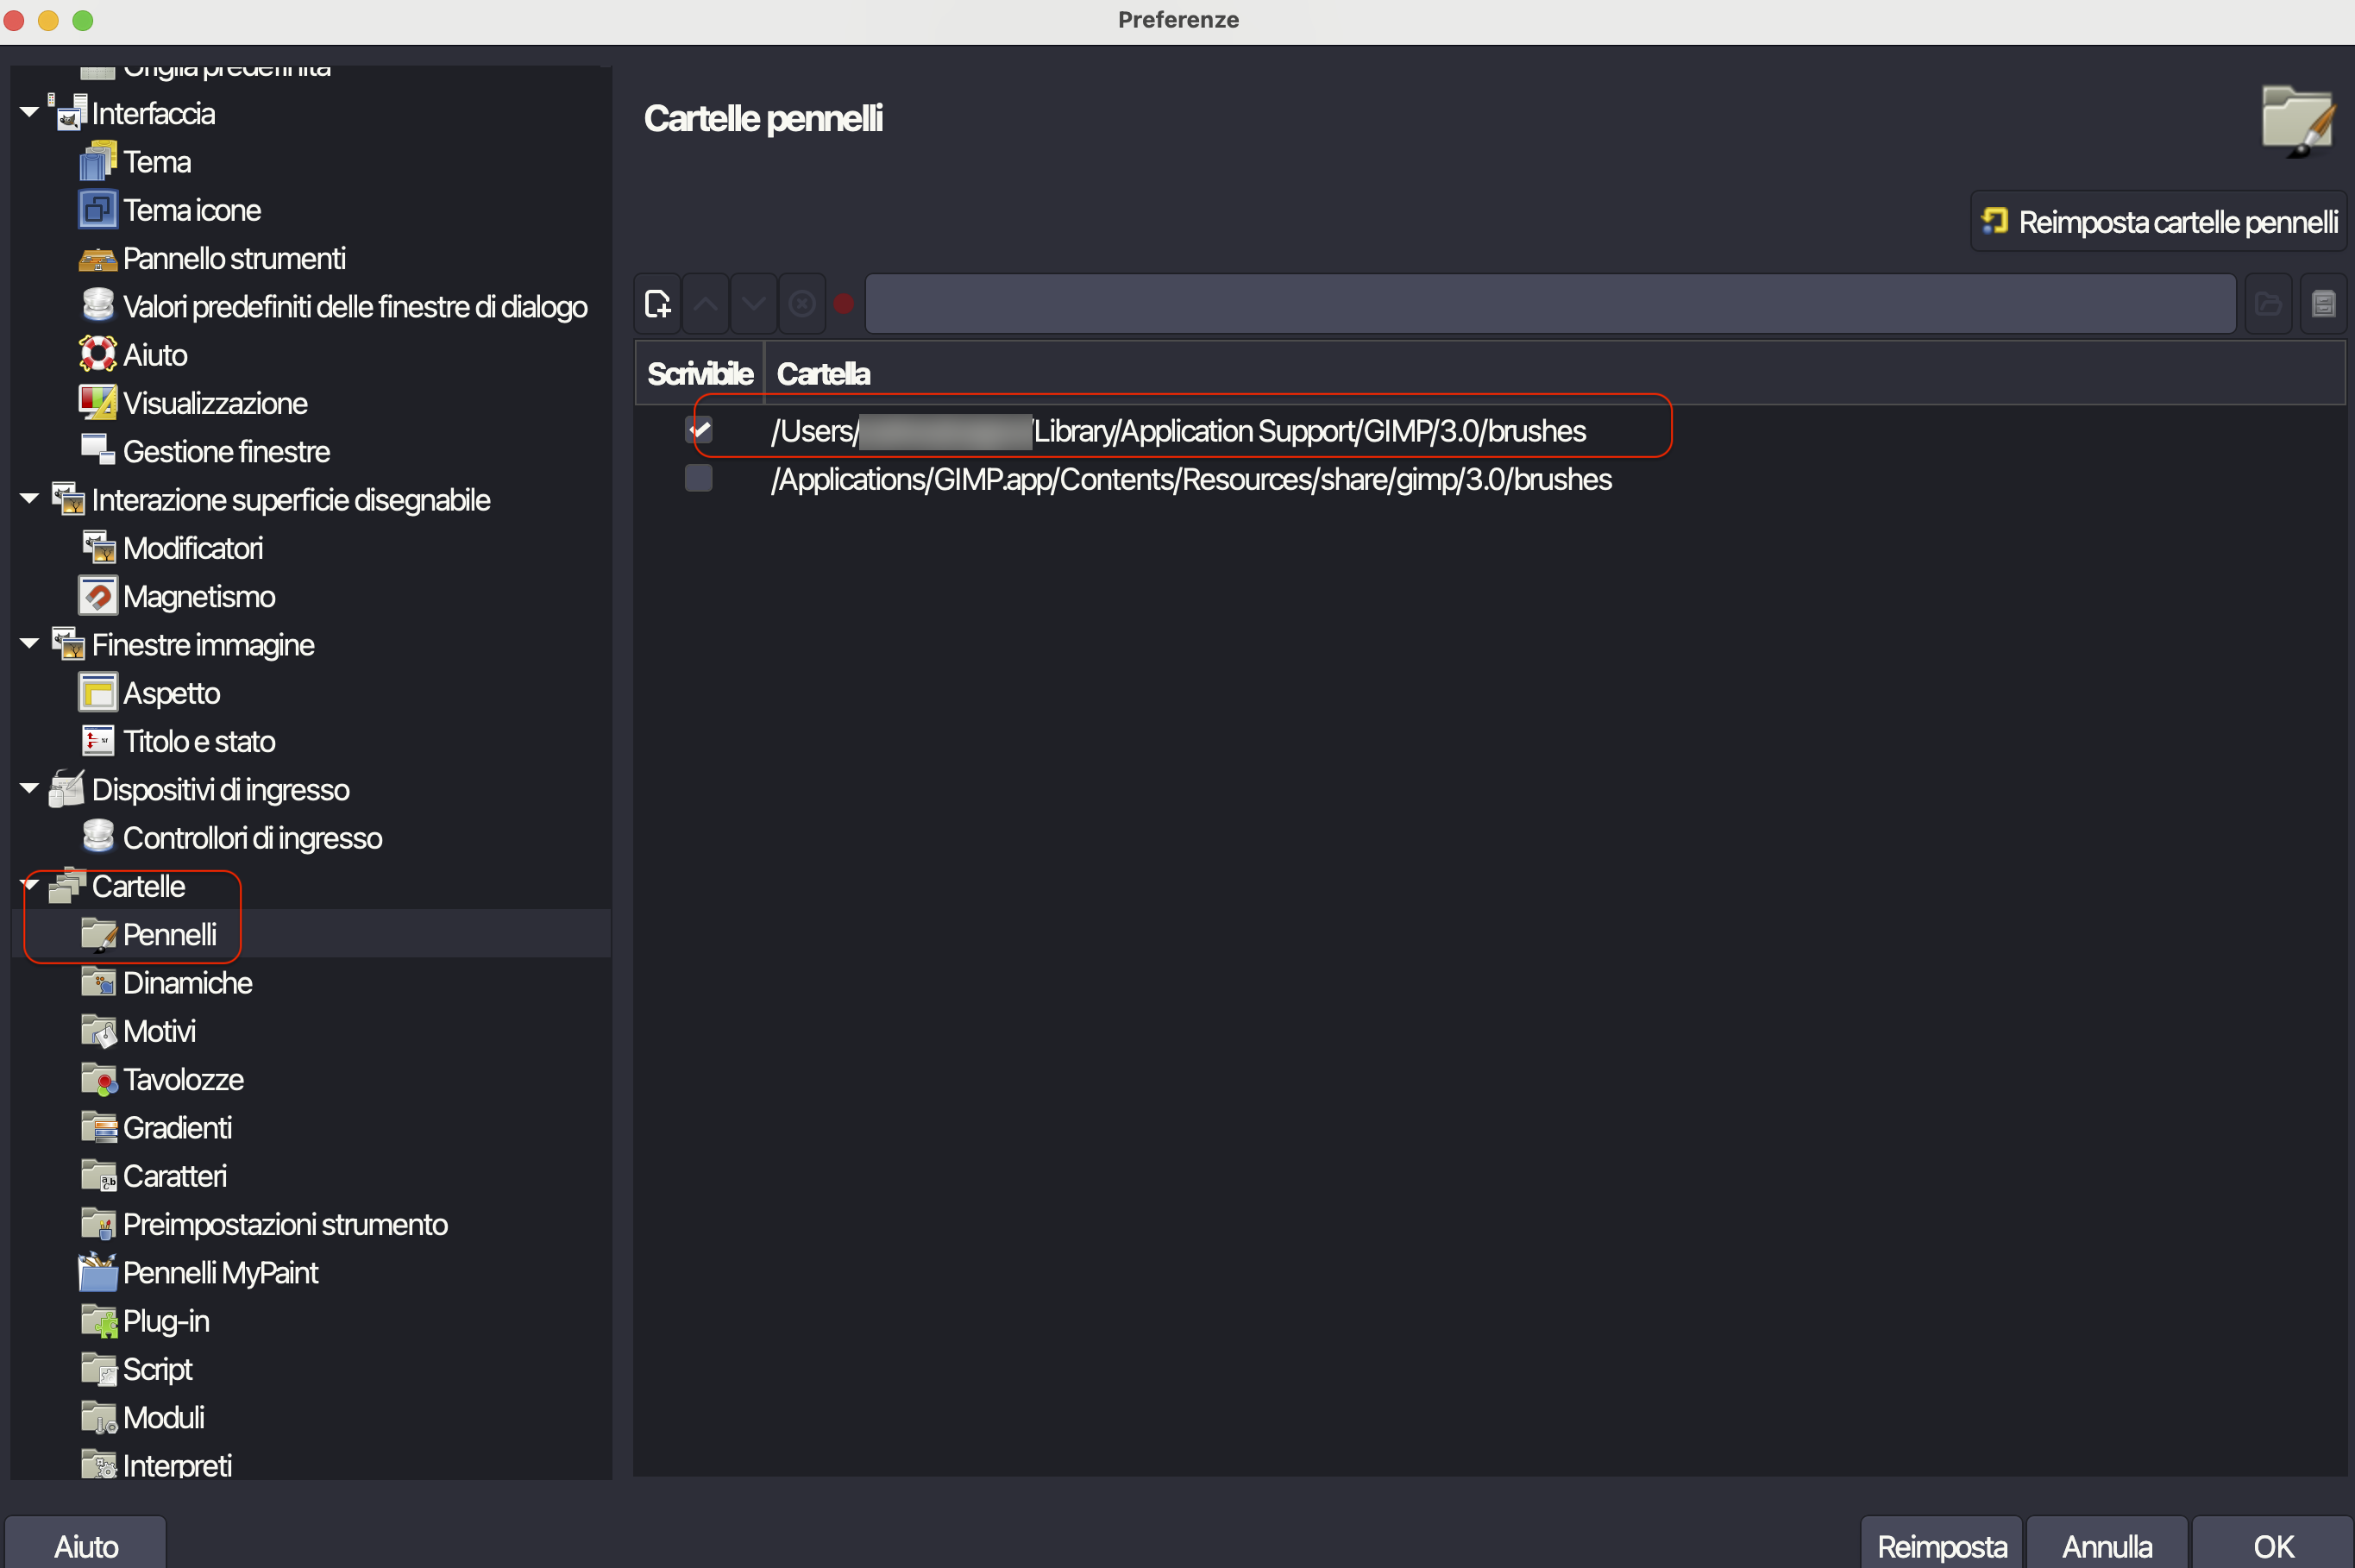2355x1568 pixels.
Task: Select the Gradienti folder item
Action: pyautogui.click(x=177, y=1128)
